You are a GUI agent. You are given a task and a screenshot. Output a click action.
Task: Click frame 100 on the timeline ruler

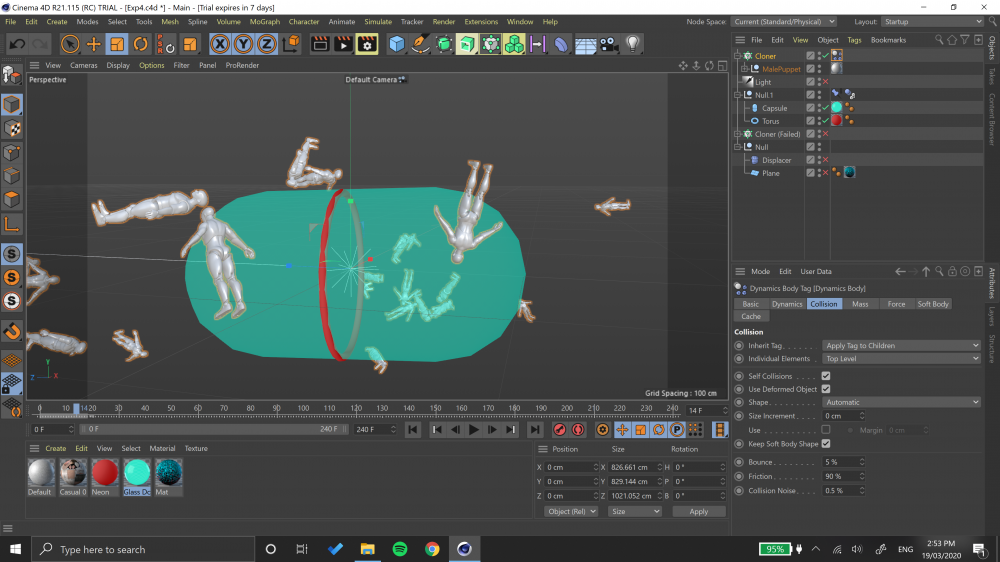point(303,408)
